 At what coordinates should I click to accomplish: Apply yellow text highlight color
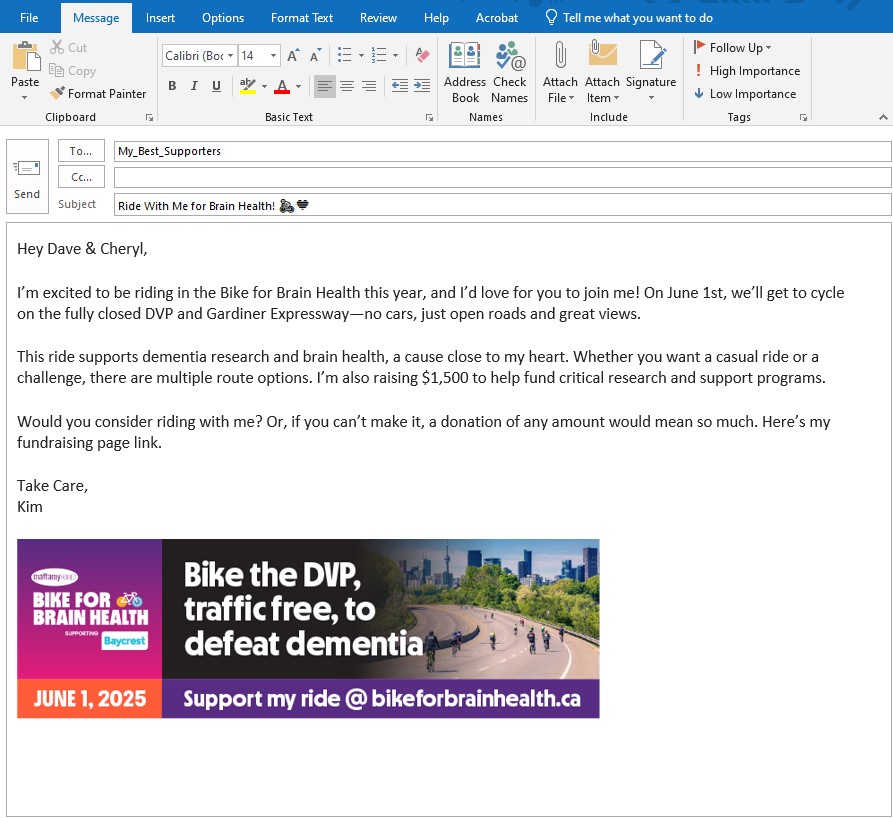(248, 86)
